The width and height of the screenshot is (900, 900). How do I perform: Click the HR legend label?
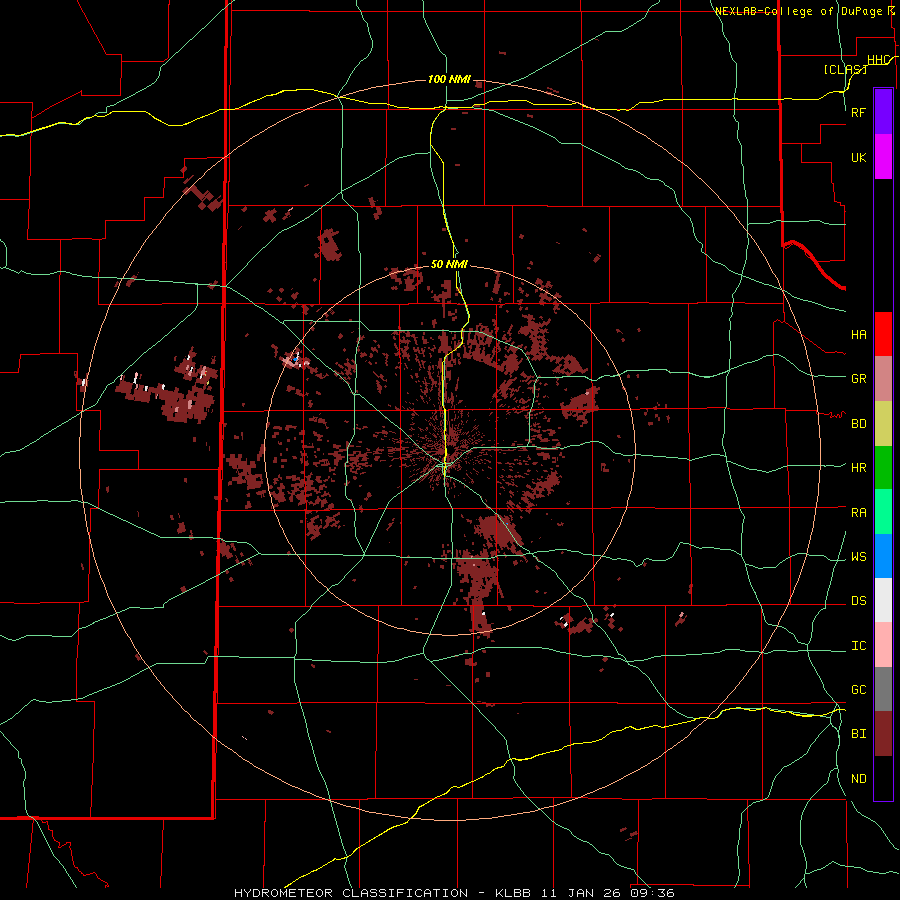858,468
